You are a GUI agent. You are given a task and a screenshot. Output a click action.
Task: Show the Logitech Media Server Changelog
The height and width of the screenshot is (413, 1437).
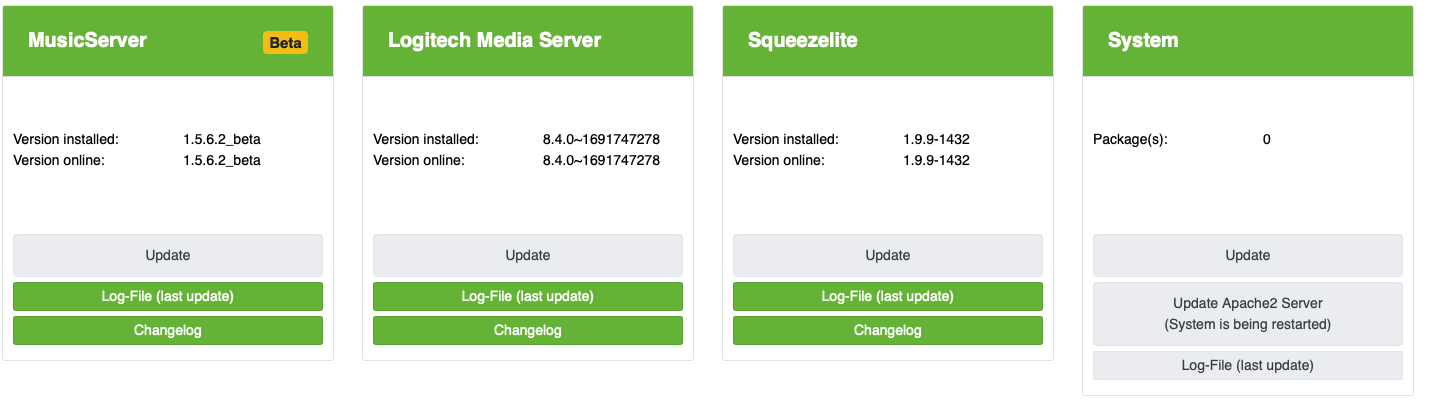coord(528,330)
